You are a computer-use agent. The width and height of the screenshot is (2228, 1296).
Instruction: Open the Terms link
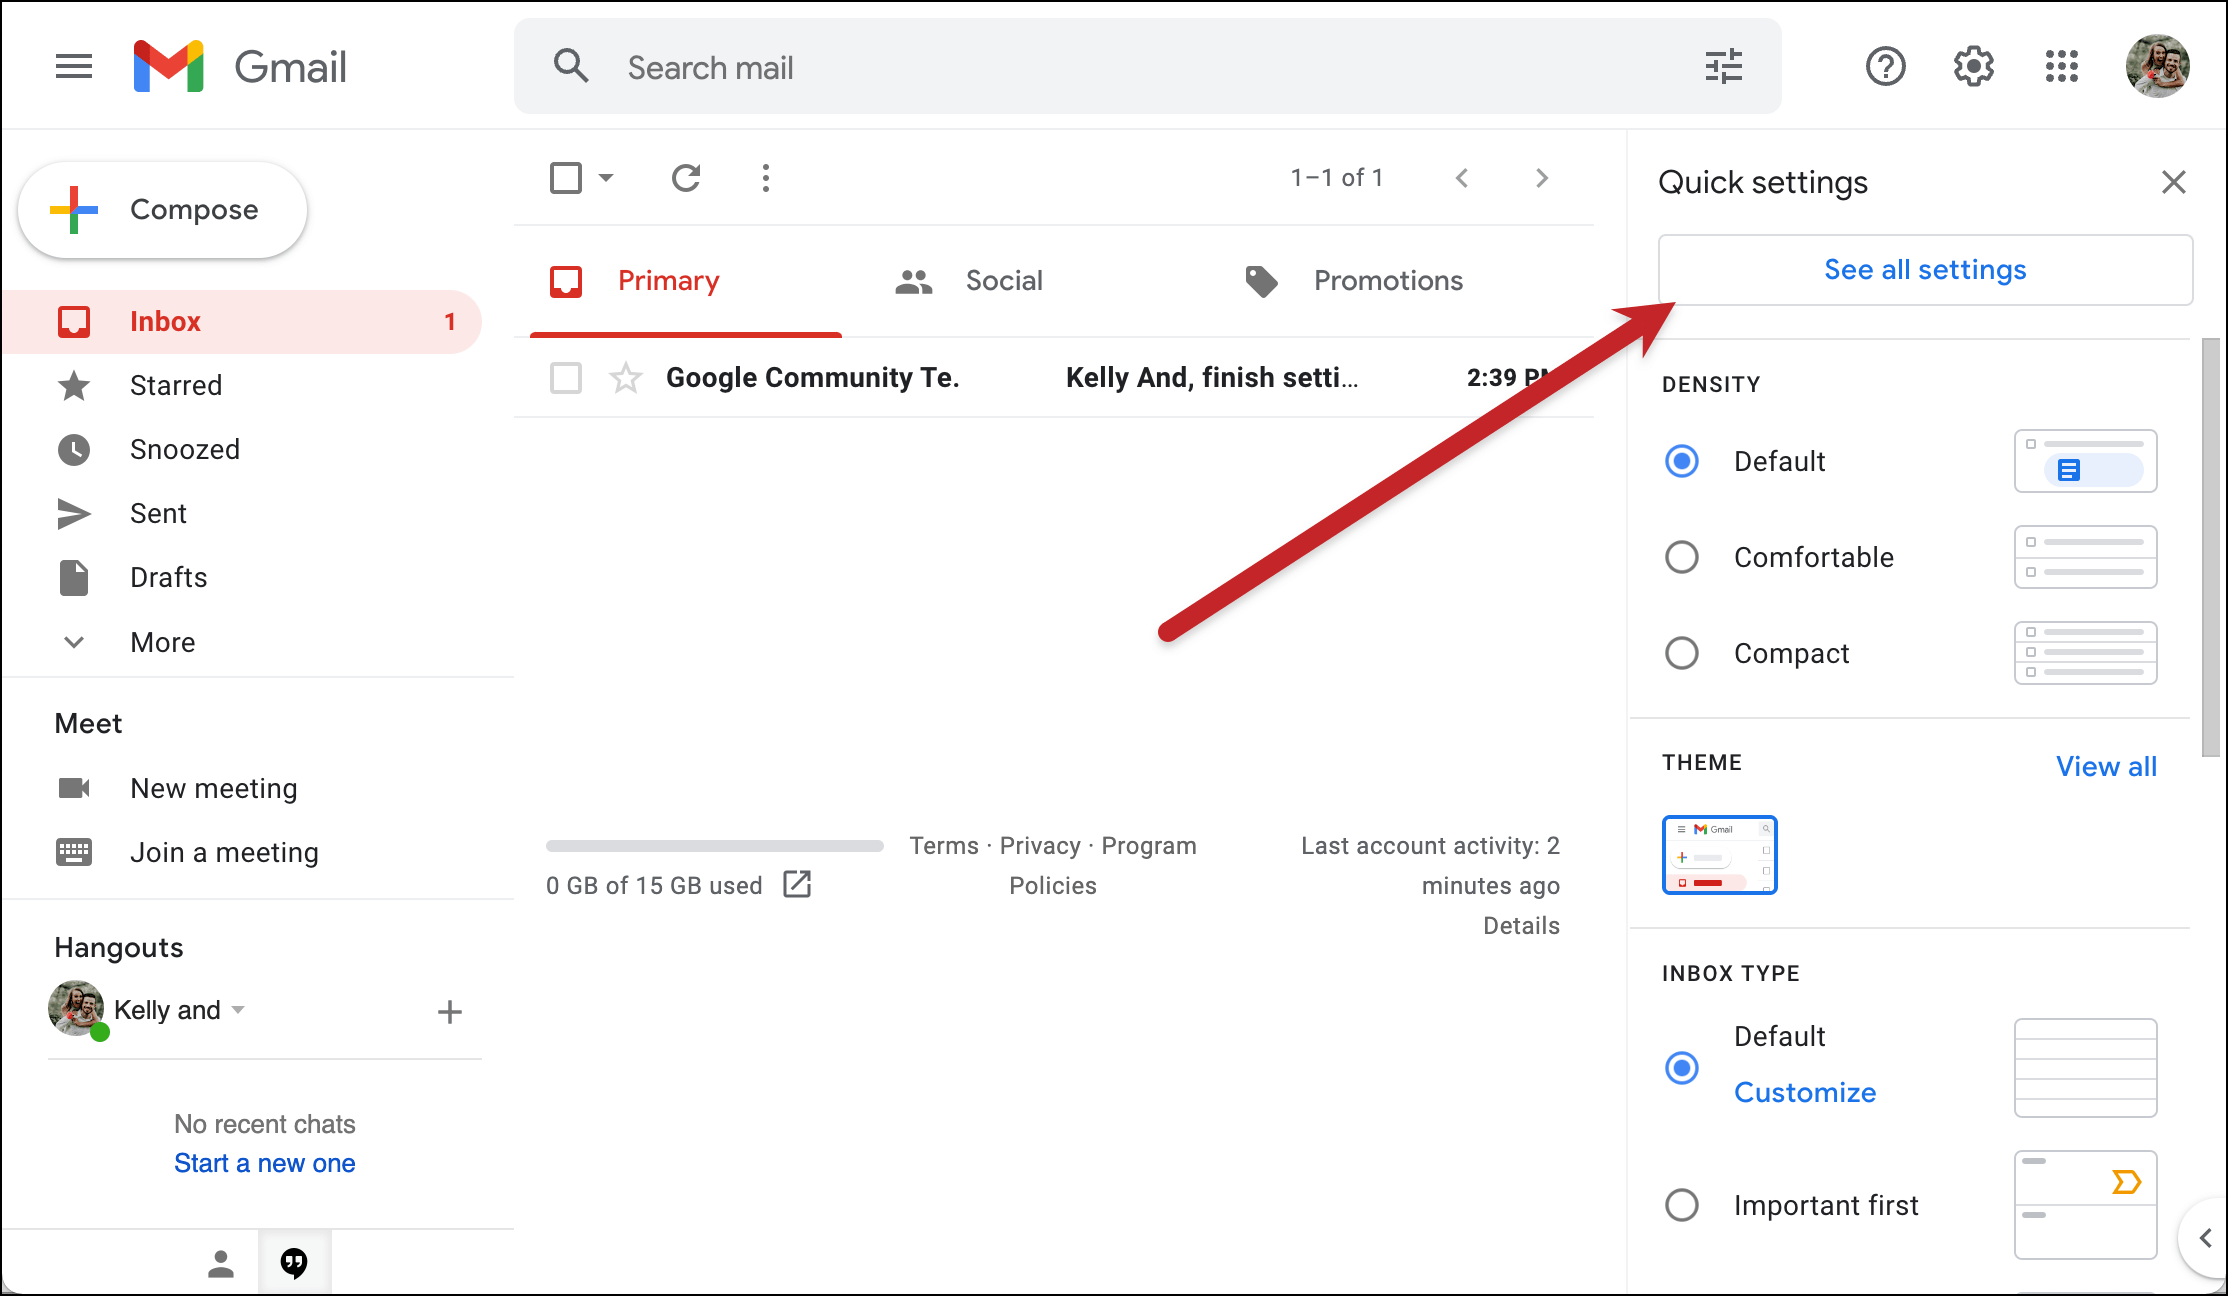[x=944, y=846]
